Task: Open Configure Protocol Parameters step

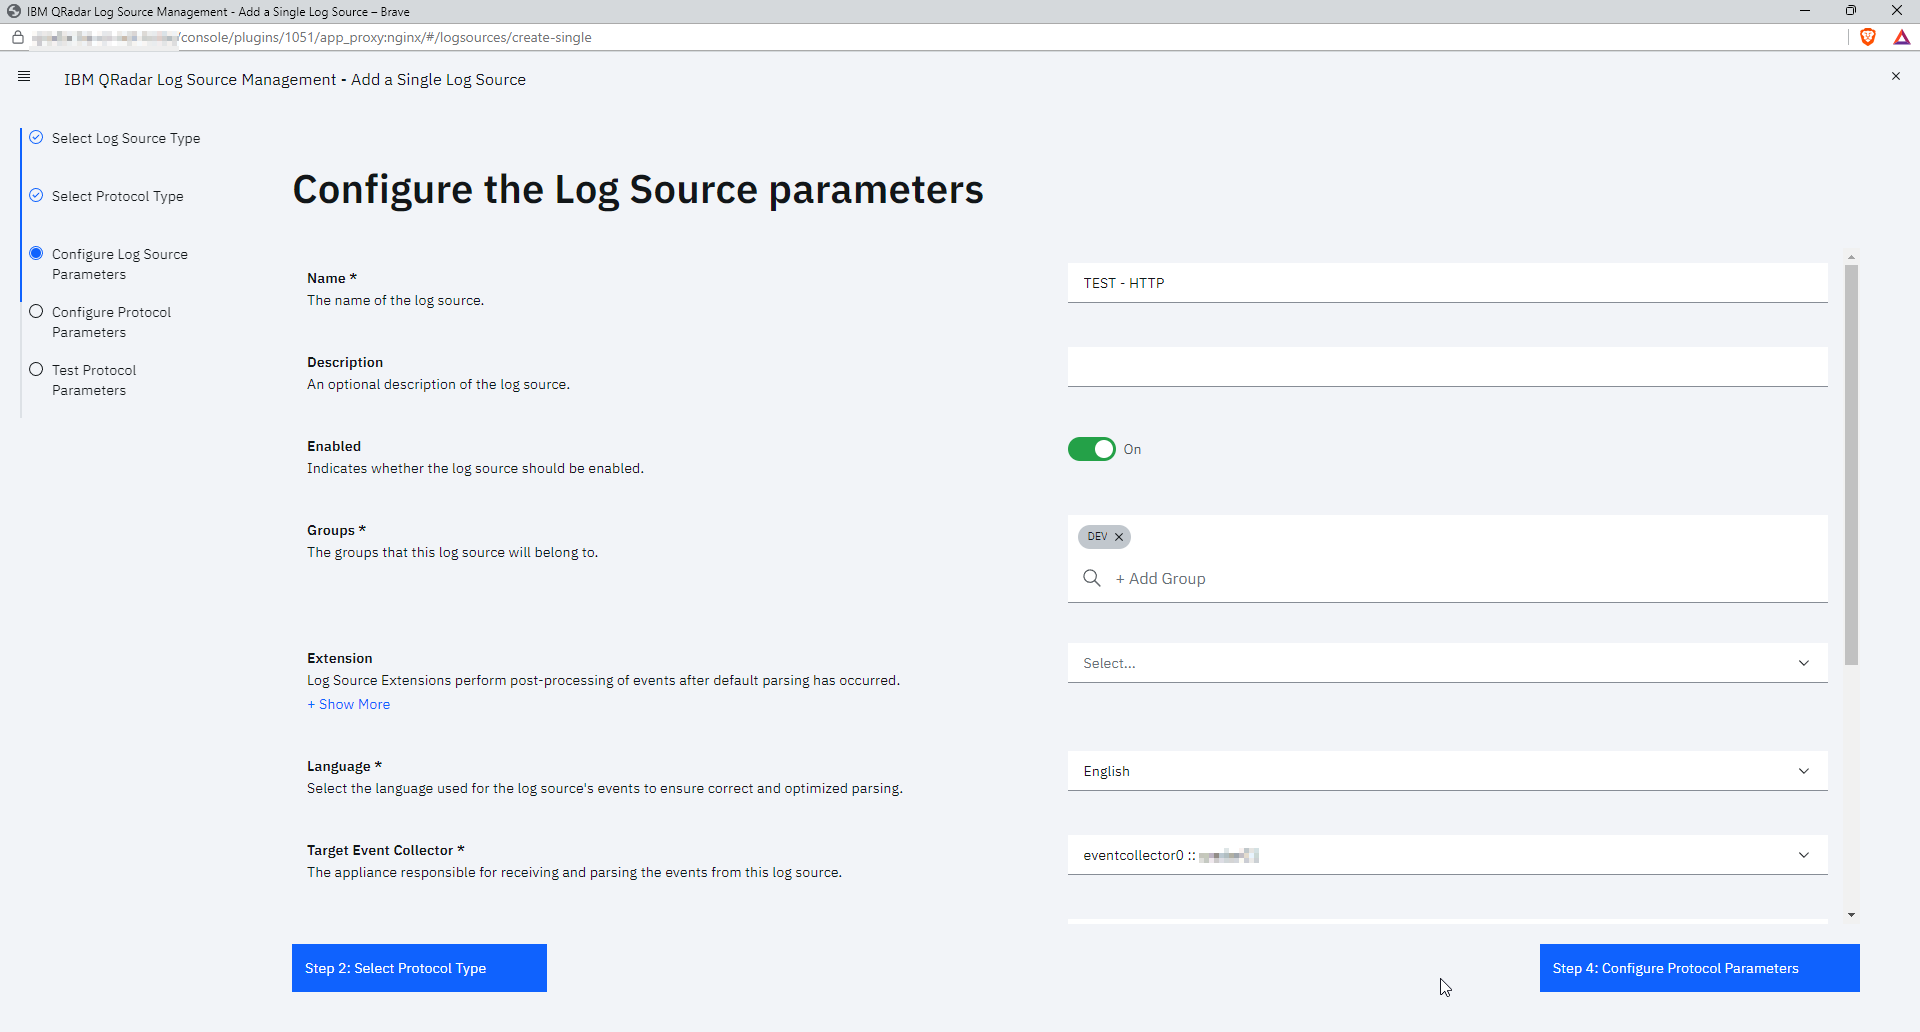Action: pyautogui.click(x=112, y=322)
